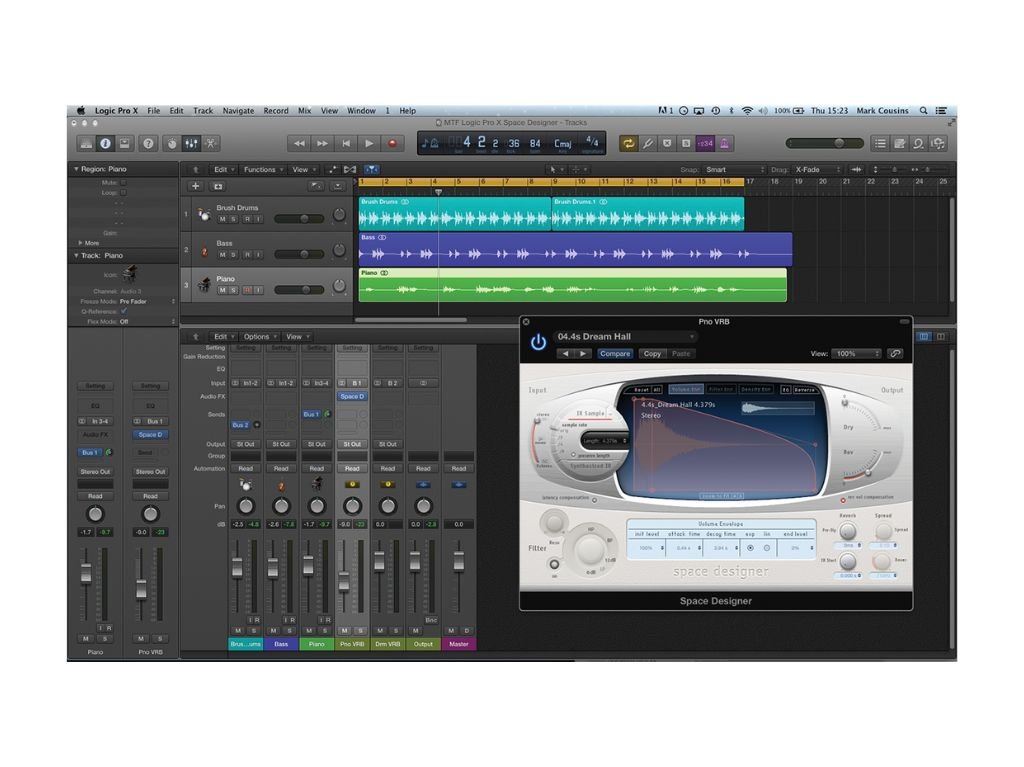The image size is (1024, 767).
Task: Open the Navigate menu
Action: click(238, 110)
